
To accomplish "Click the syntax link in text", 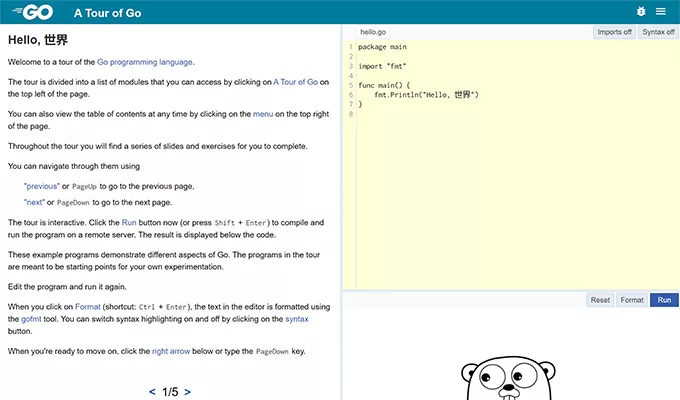I will pyautogui.click(x=297, y=319).
